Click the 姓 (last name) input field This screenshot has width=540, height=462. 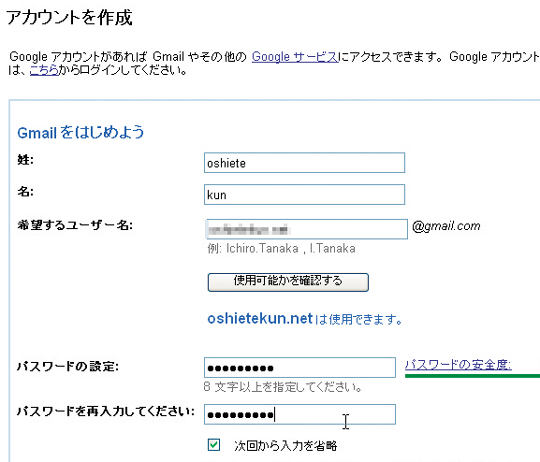tap(304, 163)
